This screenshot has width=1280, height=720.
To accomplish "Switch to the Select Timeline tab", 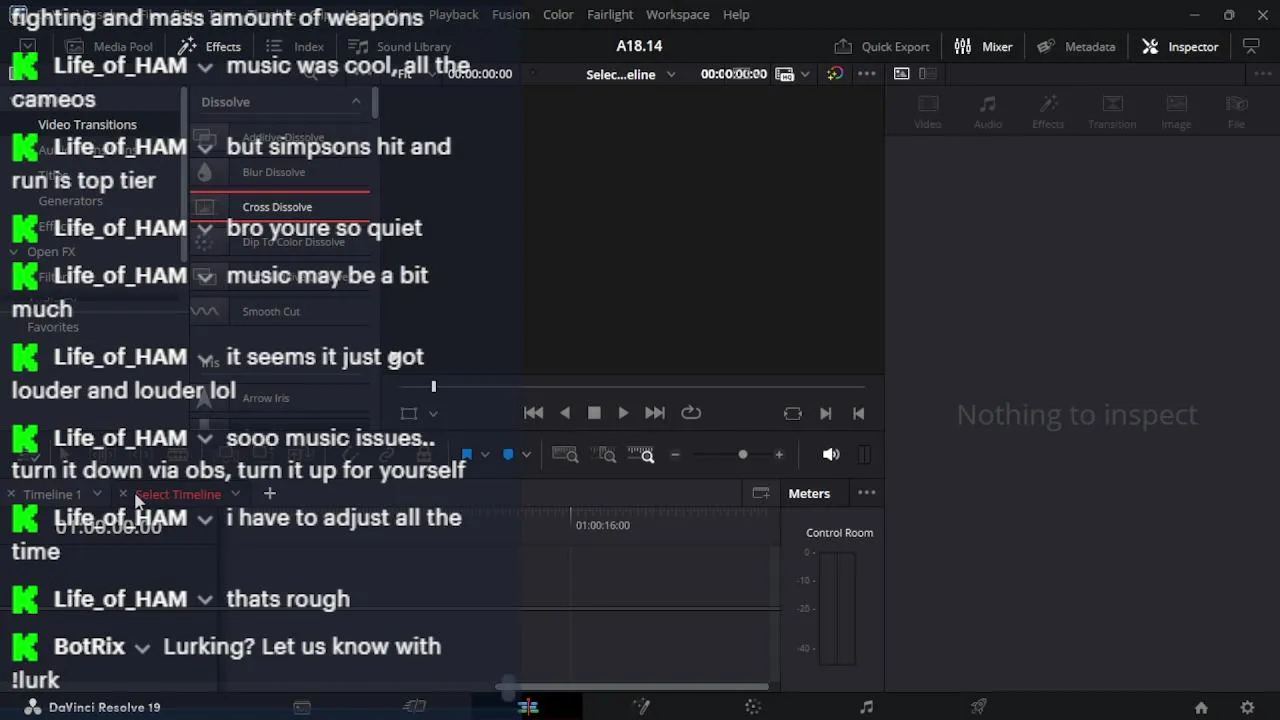I will click(178, 494).
